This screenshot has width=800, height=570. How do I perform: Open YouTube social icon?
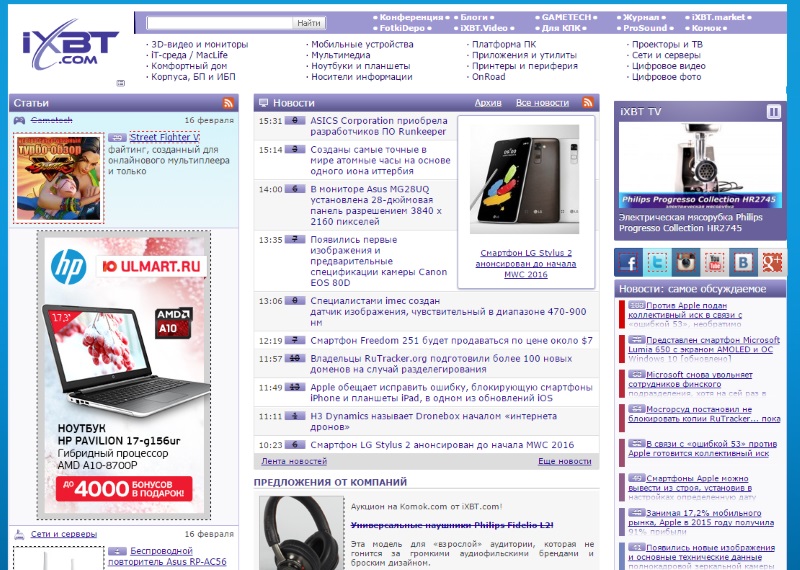point(714,263)
